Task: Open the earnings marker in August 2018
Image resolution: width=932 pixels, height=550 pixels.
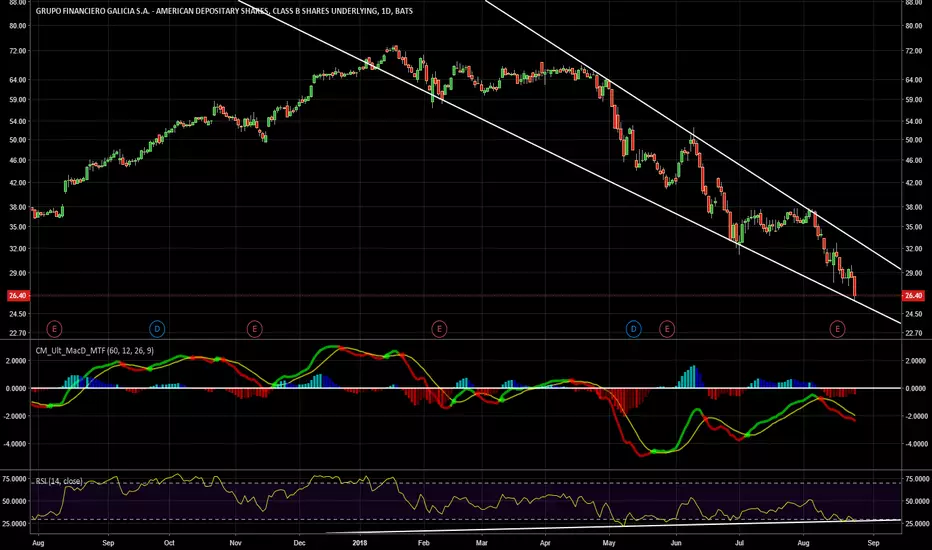Action: pos(837,329)
